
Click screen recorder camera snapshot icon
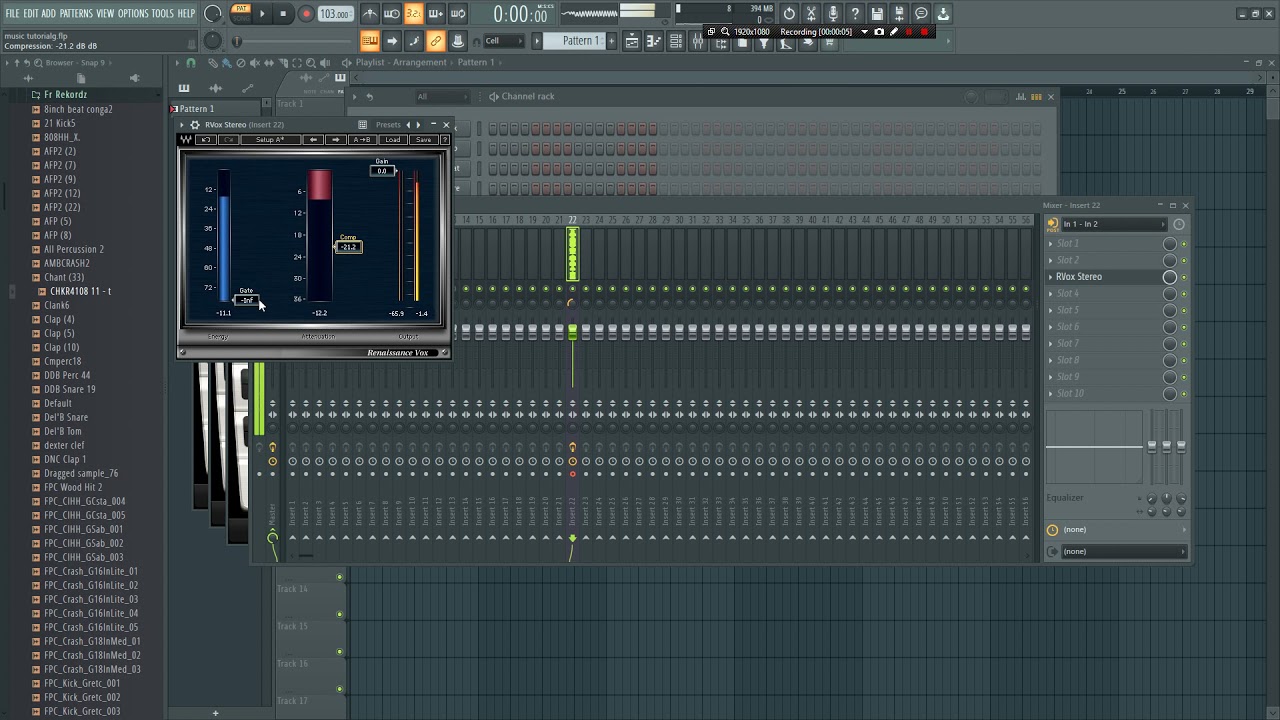(879, 32)
